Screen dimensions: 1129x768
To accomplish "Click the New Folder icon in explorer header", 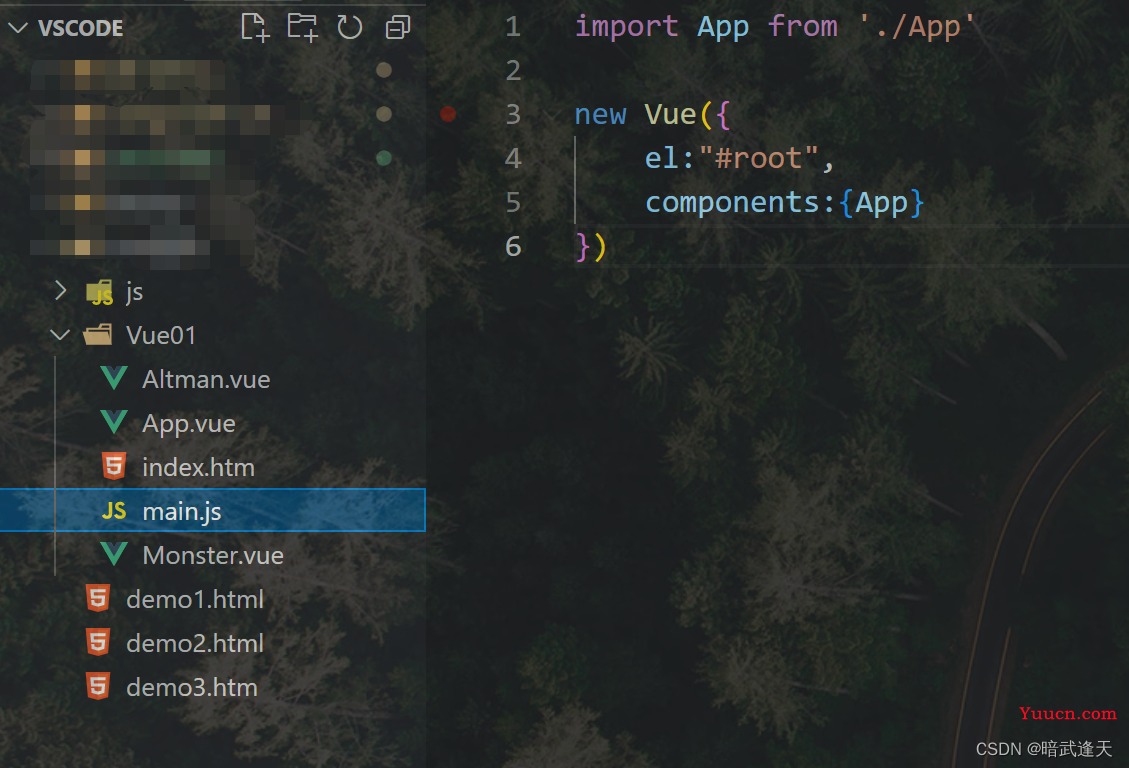I will tap(302, 27).
